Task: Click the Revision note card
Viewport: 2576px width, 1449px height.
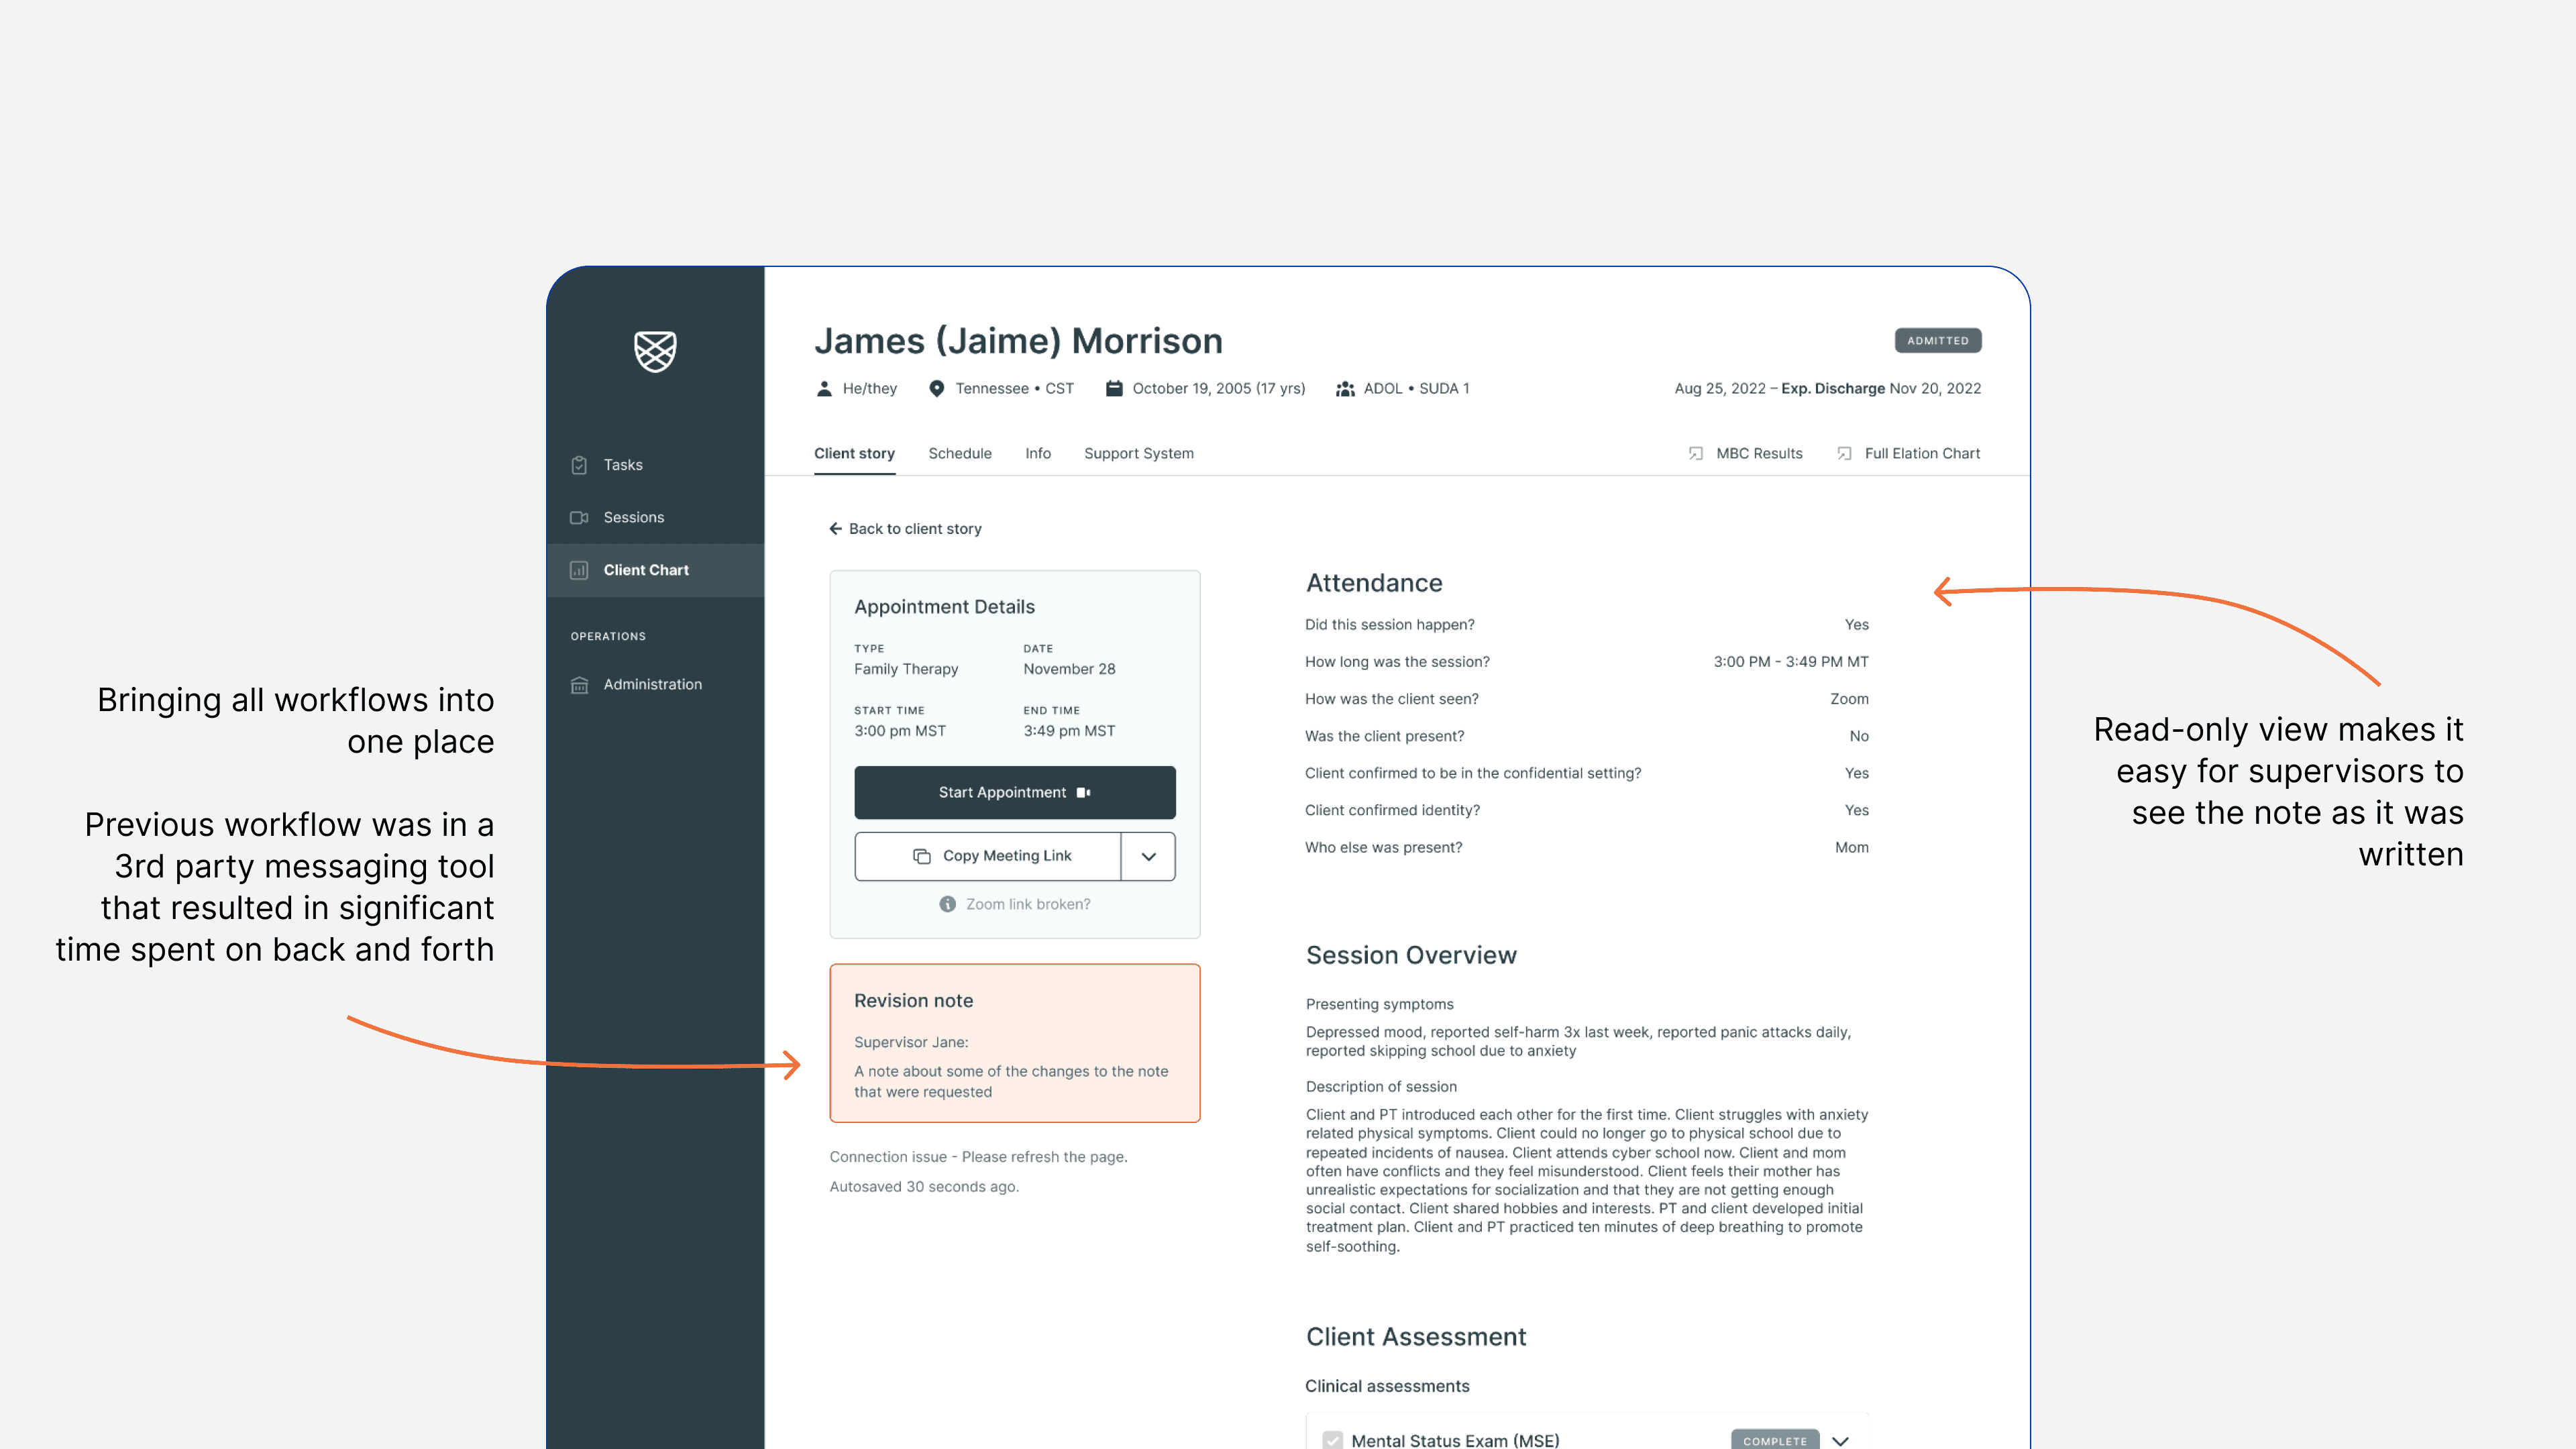Action: click(1014, 1043)
